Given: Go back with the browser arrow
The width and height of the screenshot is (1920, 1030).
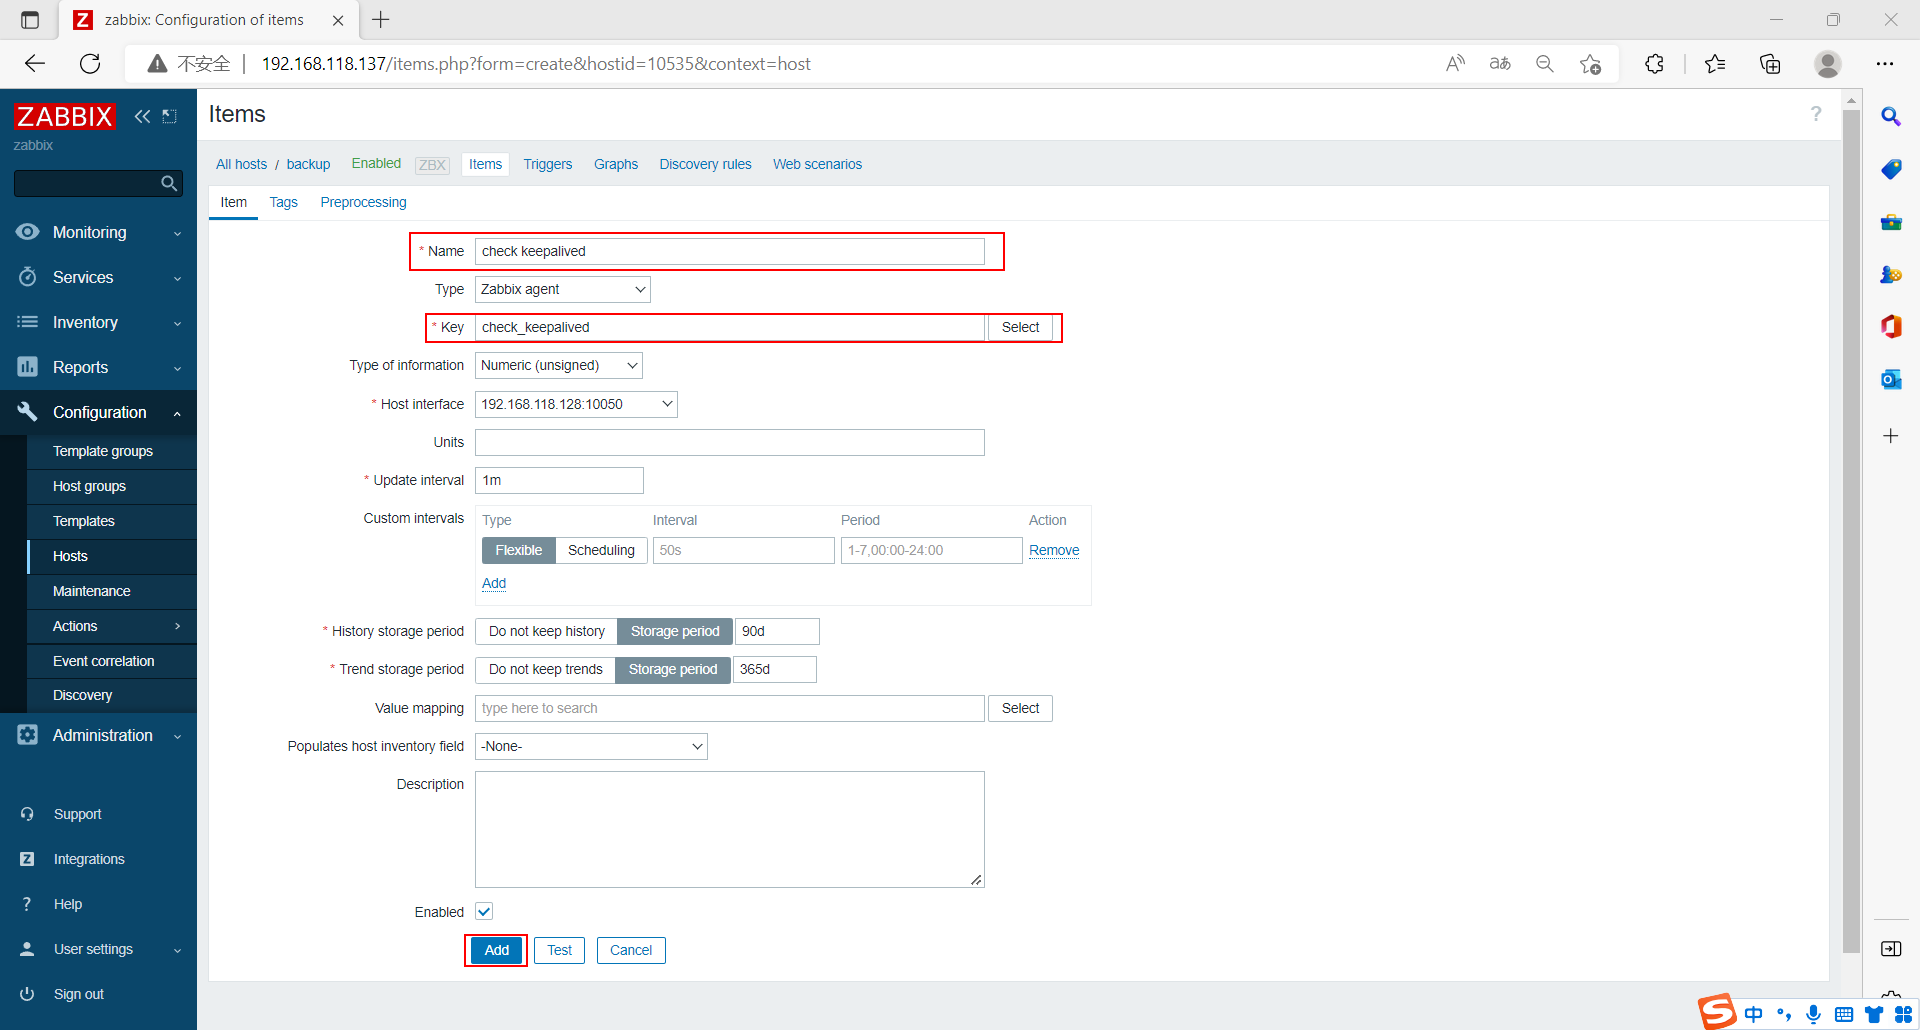Looking at the screenshot, I should [x=35, y=64].
